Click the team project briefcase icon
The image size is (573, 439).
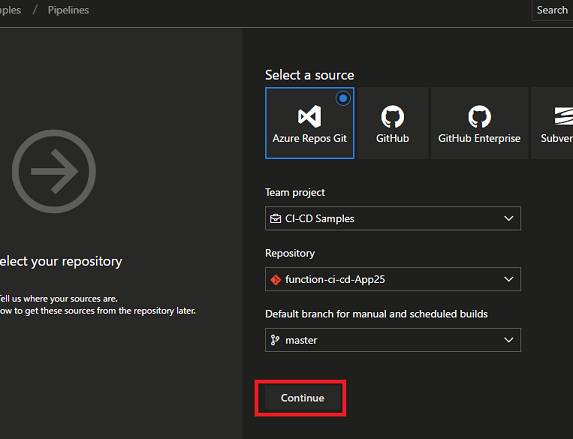pyautogui.click(x=275, y=219)
